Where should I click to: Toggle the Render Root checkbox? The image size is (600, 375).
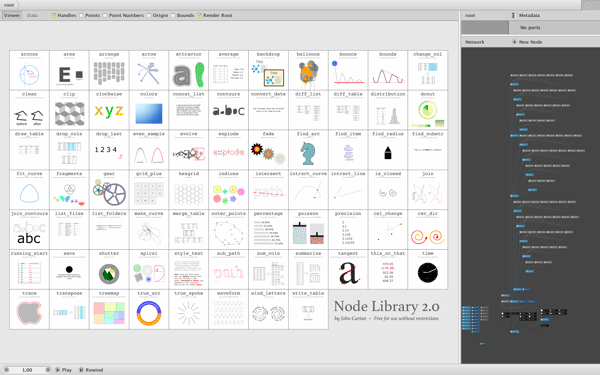(199, 15)
